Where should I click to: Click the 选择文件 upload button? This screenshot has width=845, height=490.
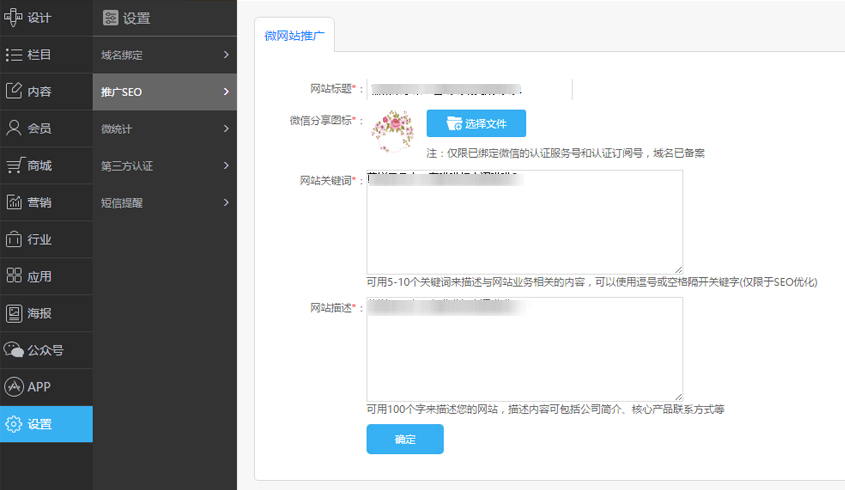476,124
